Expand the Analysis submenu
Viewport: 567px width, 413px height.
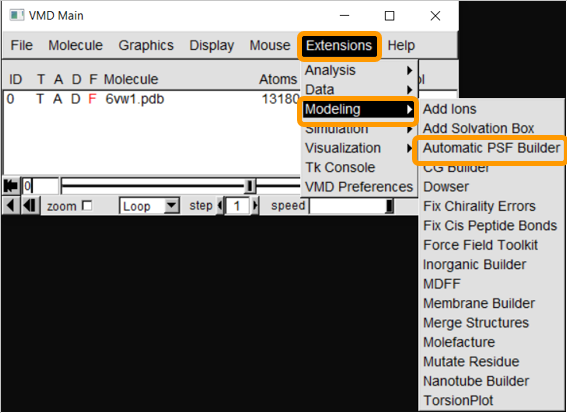[x=359, y=70]
